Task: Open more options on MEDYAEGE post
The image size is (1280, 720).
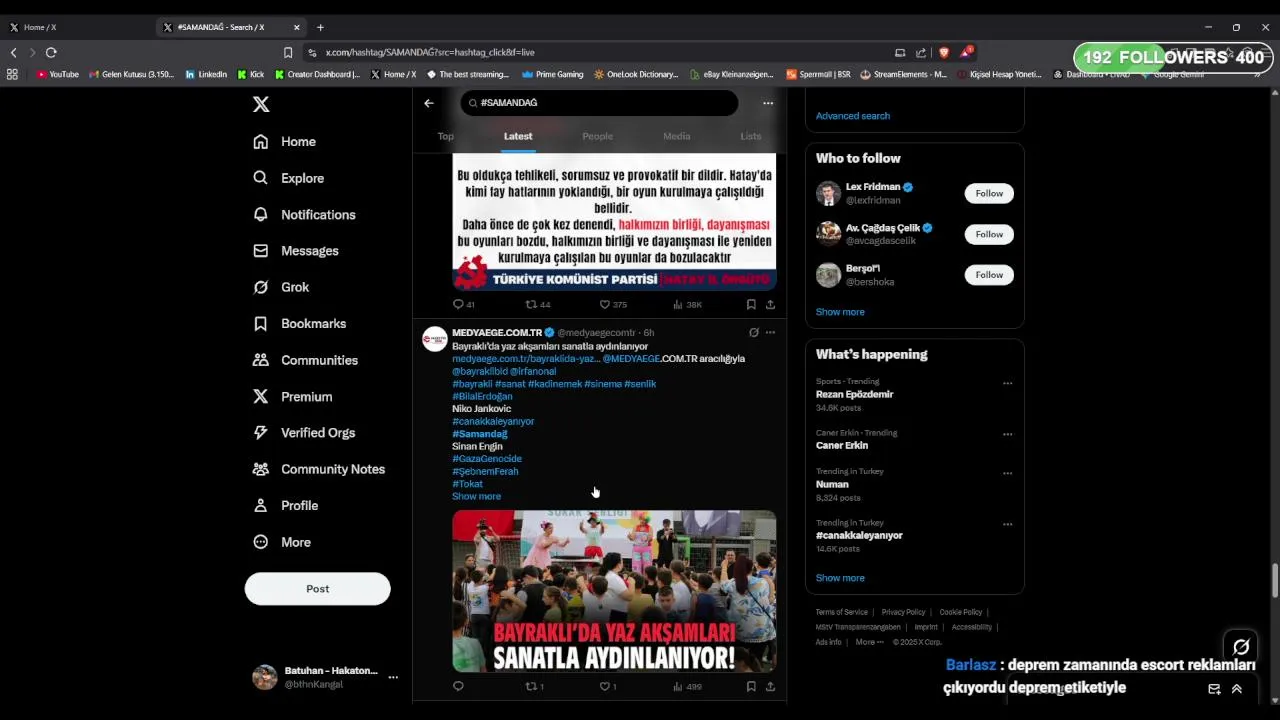Action: (x=770, y=332)
